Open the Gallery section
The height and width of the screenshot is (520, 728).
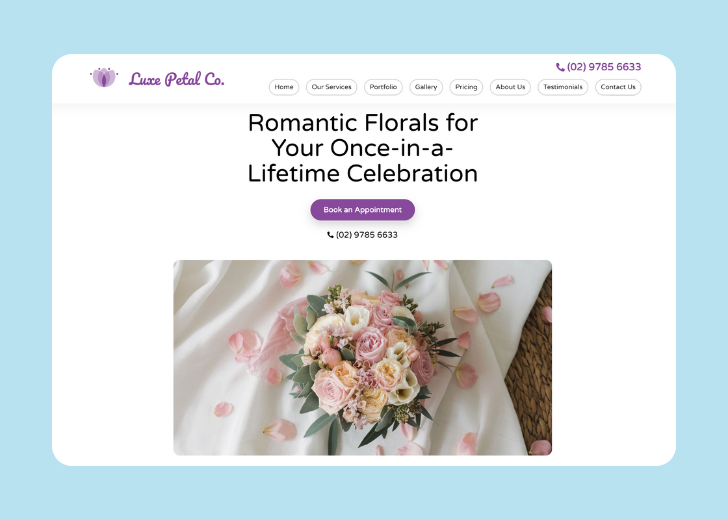click(426, 87)
